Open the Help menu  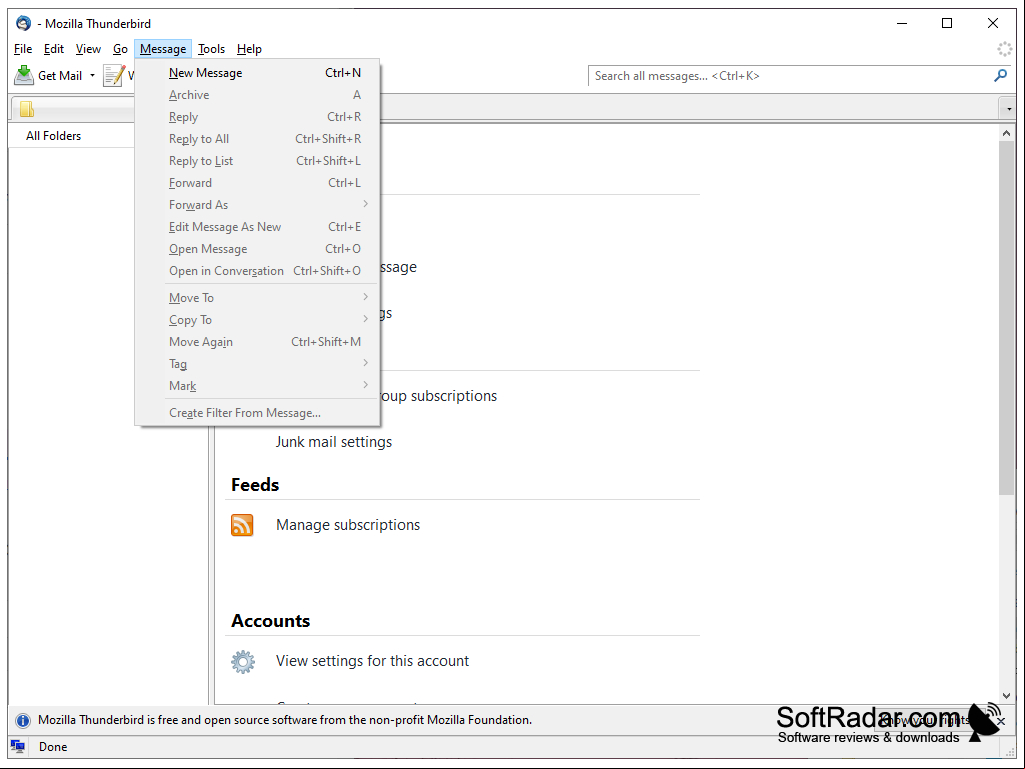tap(249, 49)
